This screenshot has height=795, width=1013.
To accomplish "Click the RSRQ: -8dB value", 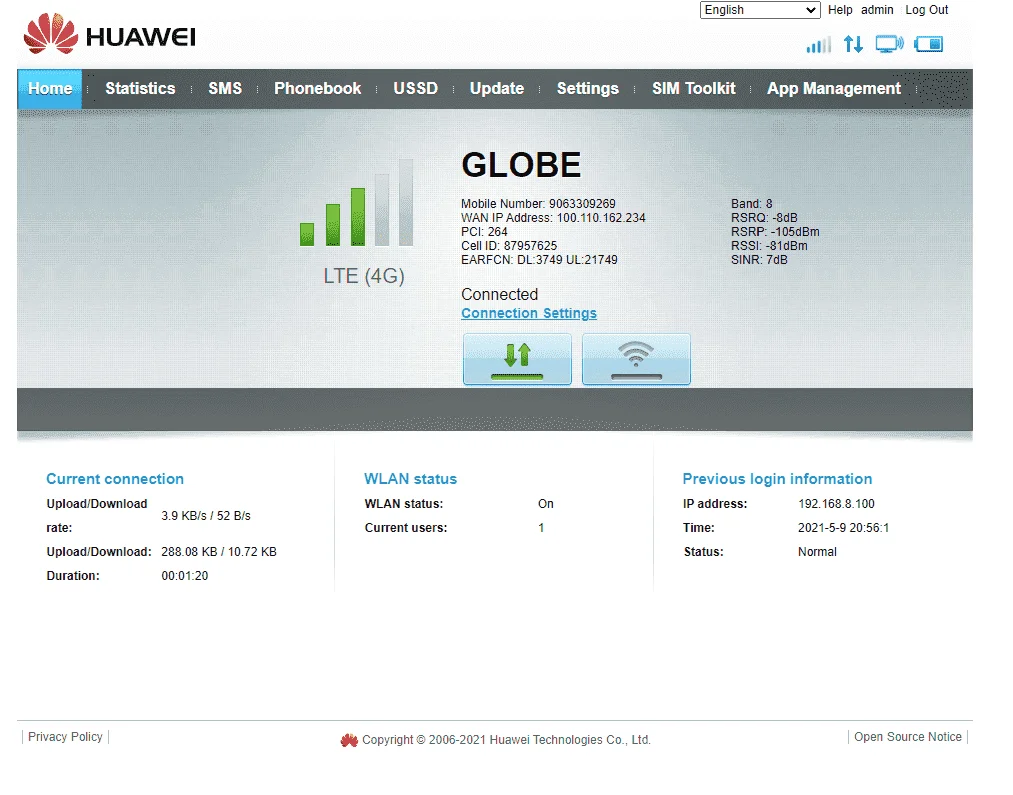I will click(x=764, y=218).
